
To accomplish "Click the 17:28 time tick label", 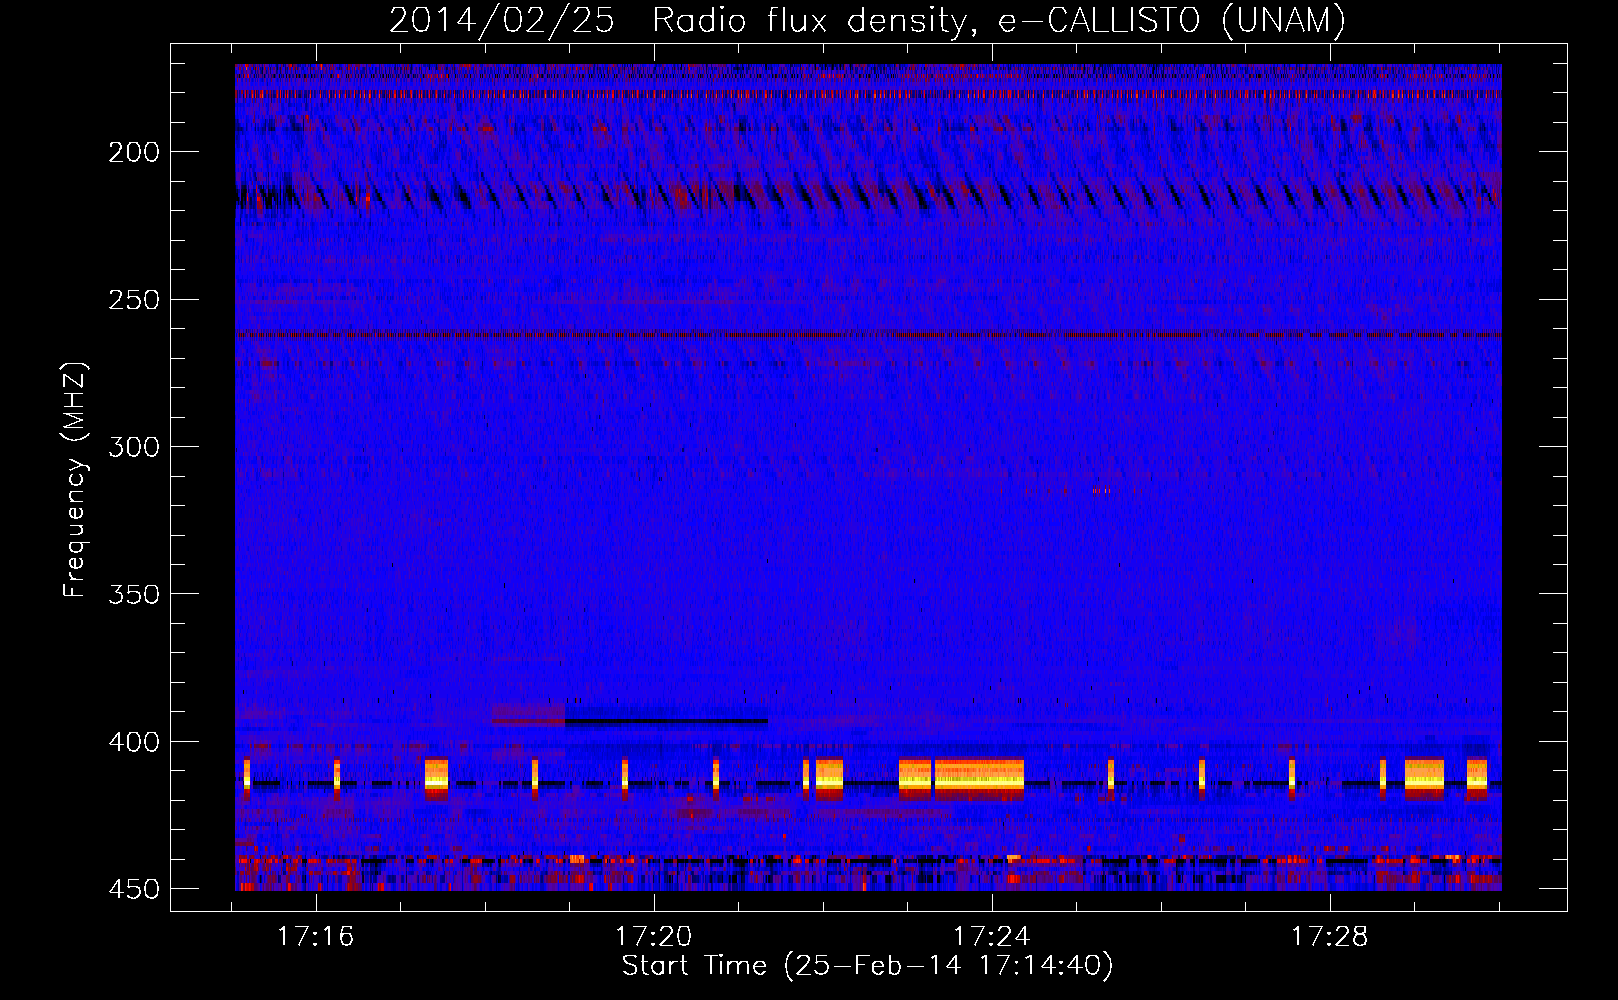I will pyautogui.click(x=1330, y=937).
